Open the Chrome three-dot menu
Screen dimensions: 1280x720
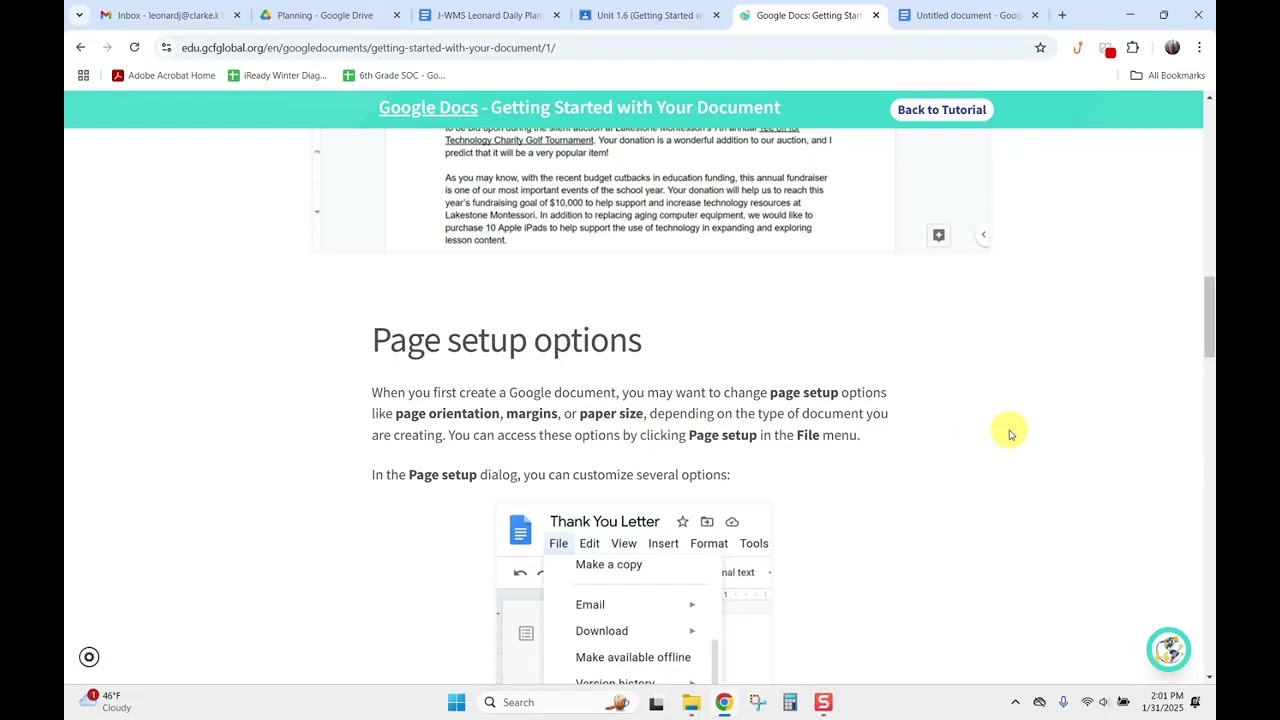pos(1199,47)
